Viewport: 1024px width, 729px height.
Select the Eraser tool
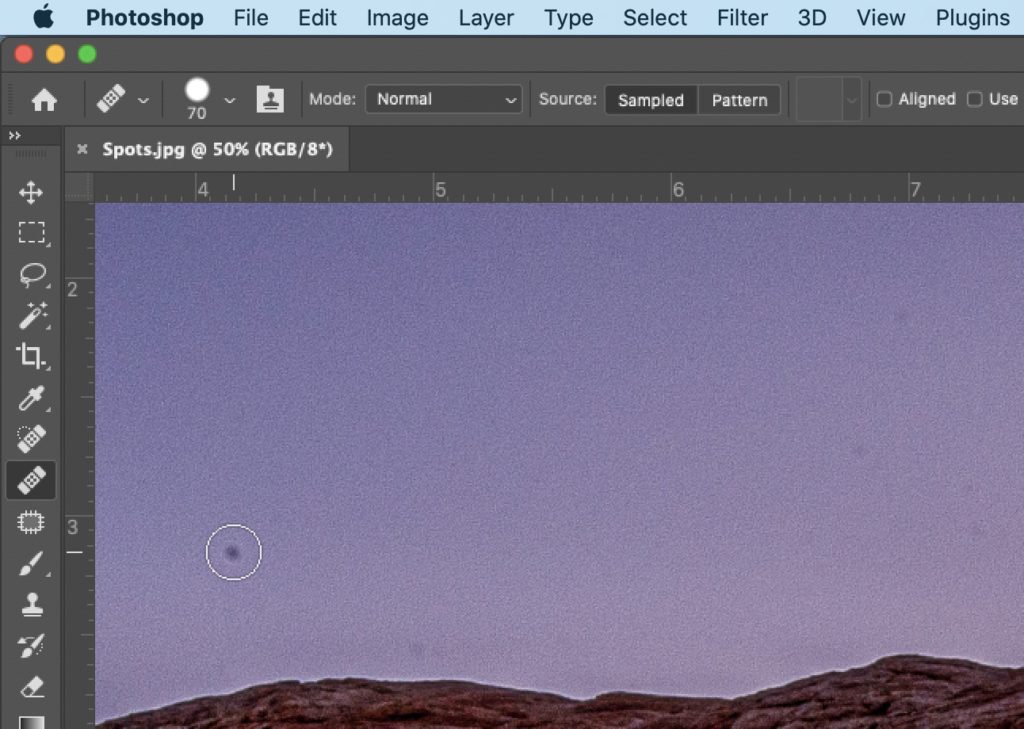(31, 687)
